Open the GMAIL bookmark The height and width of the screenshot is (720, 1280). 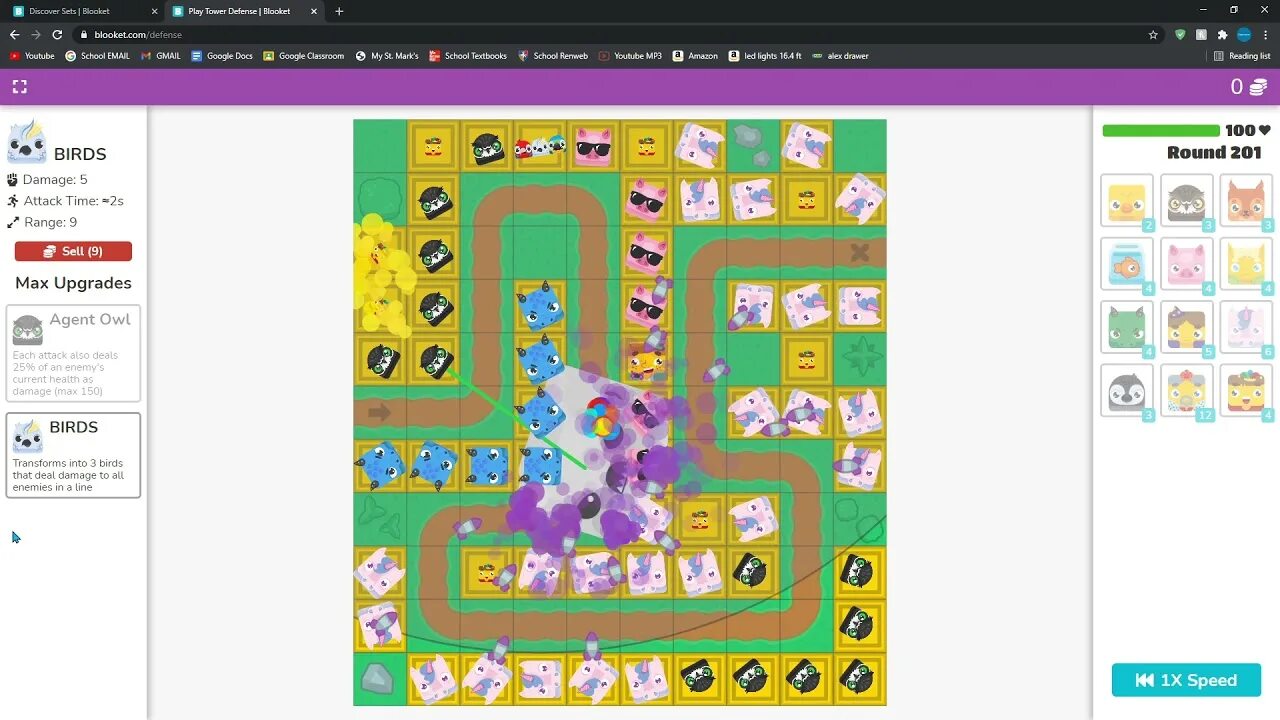(x=161, y=56)
